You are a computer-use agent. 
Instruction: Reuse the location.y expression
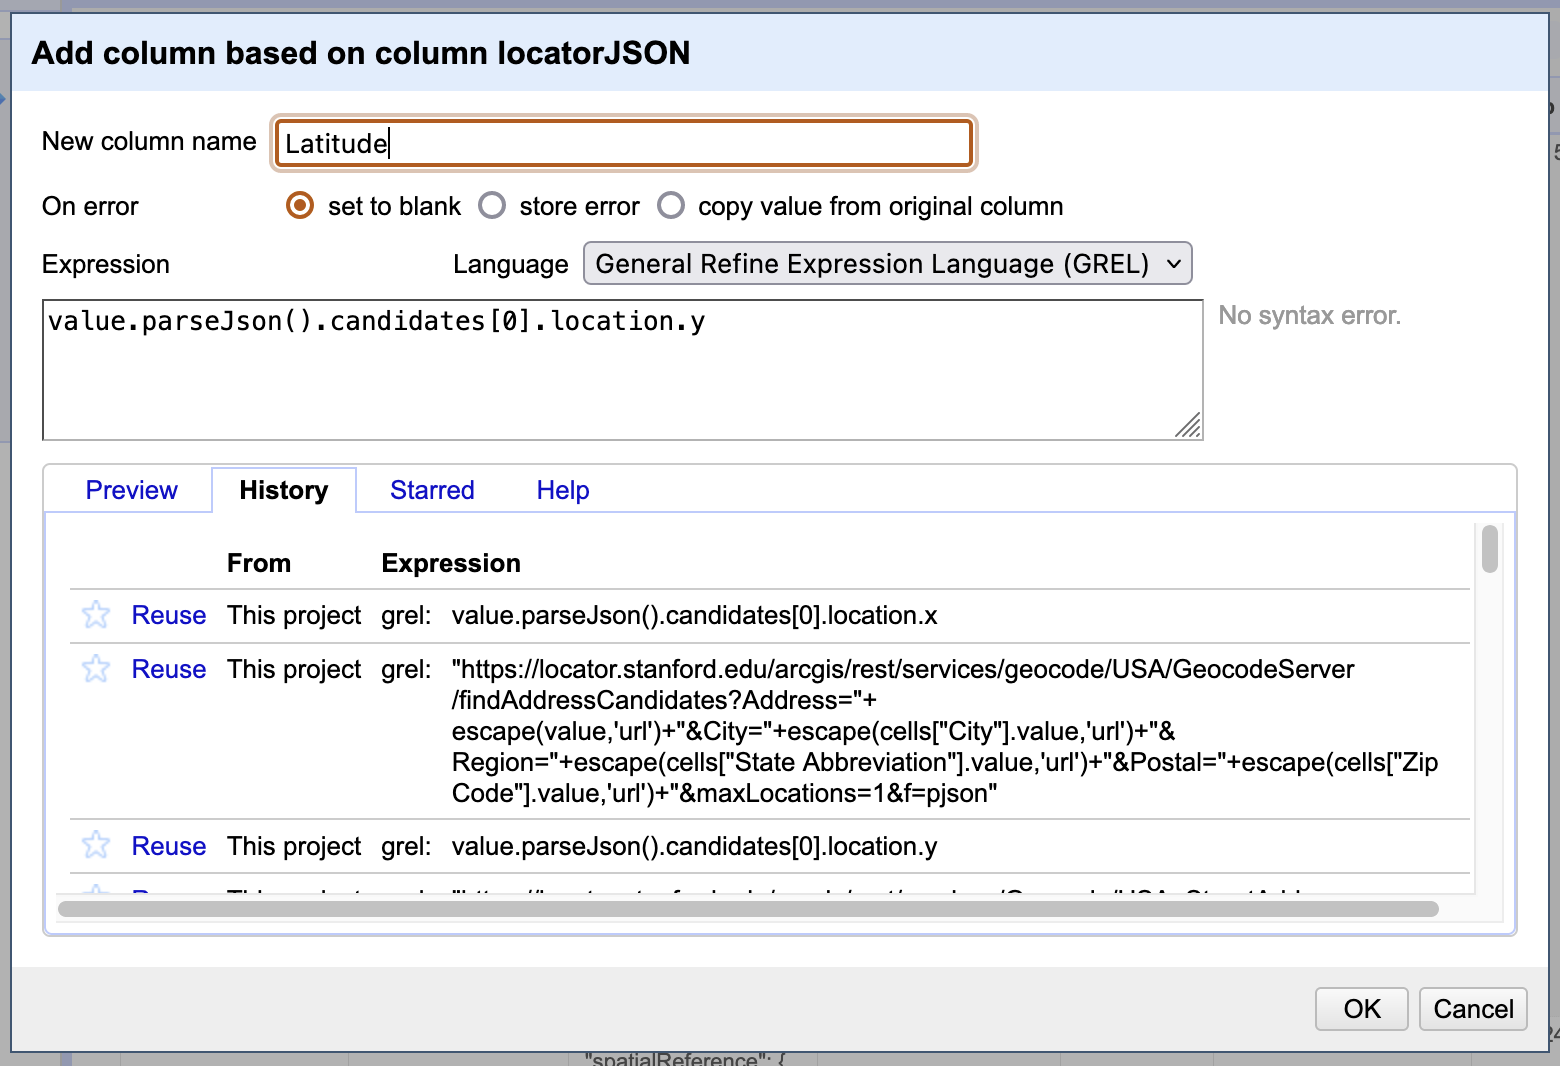click(168, 846)
